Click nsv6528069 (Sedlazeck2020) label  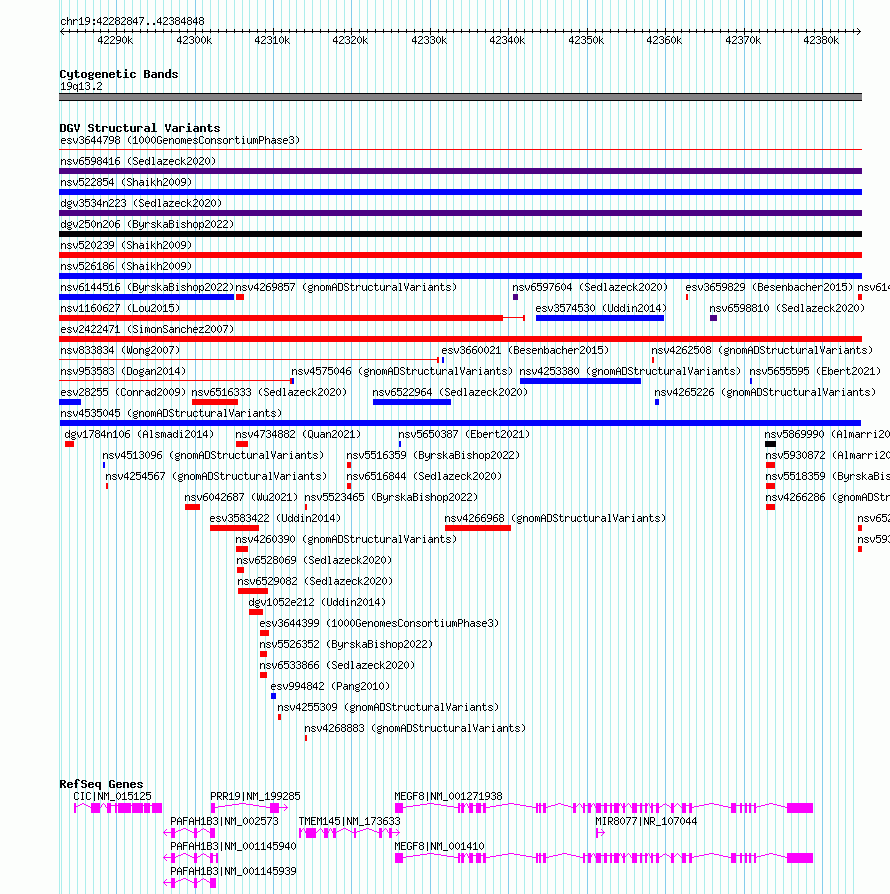point(314,560)
